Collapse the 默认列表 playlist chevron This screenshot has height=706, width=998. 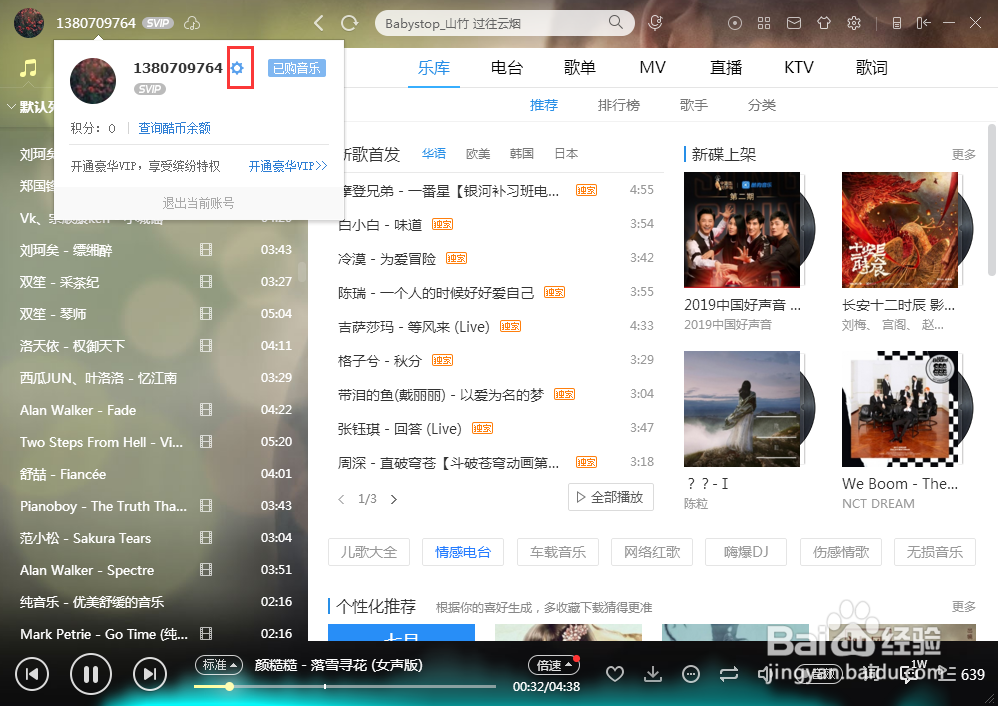click(11, 106)
